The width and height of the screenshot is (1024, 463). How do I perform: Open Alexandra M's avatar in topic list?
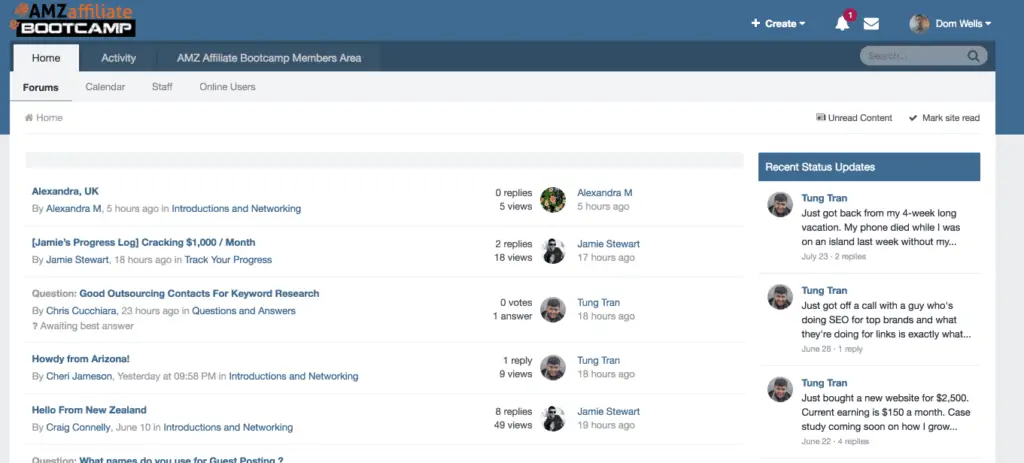(553, 200)
